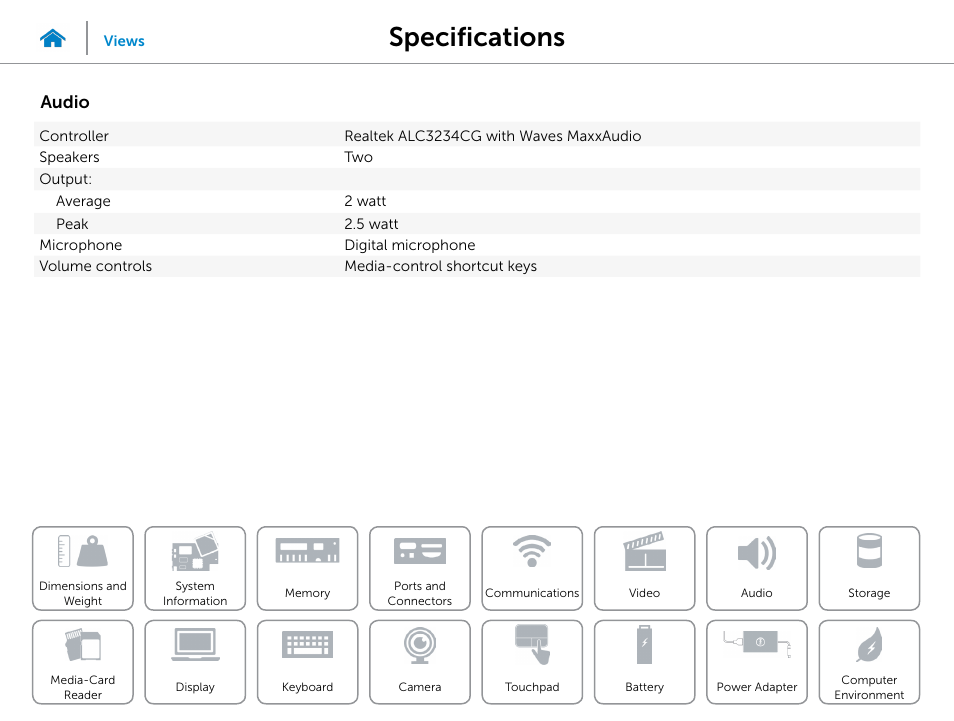Open System Information section

(x=195, y=568)
